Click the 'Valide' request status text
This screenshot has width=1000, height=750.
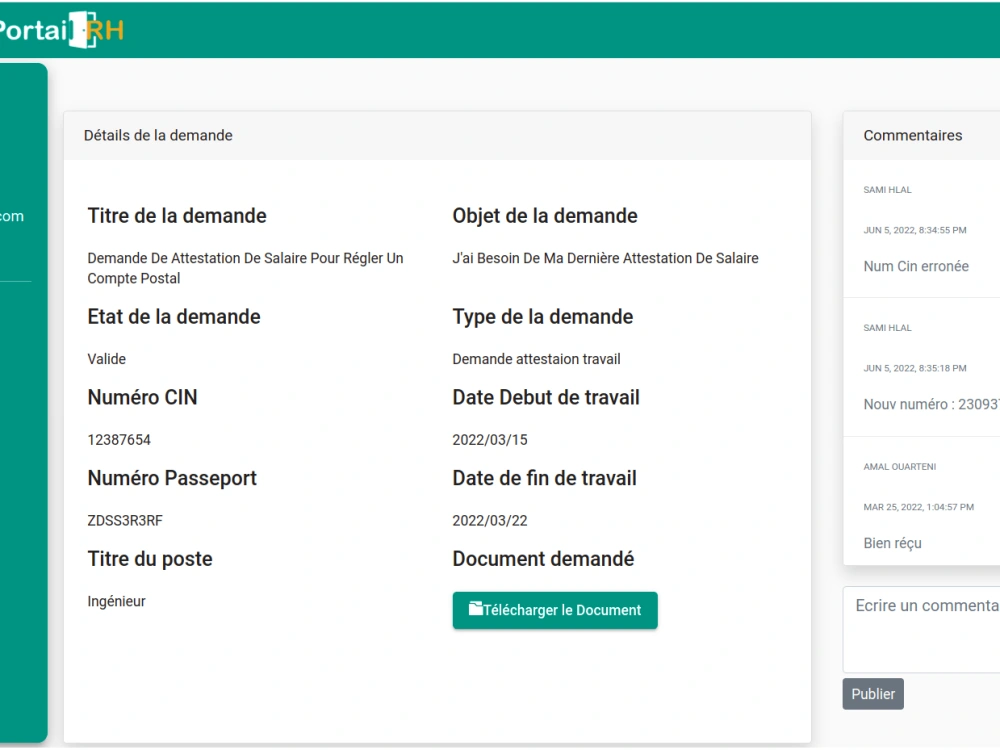point(107,359)
